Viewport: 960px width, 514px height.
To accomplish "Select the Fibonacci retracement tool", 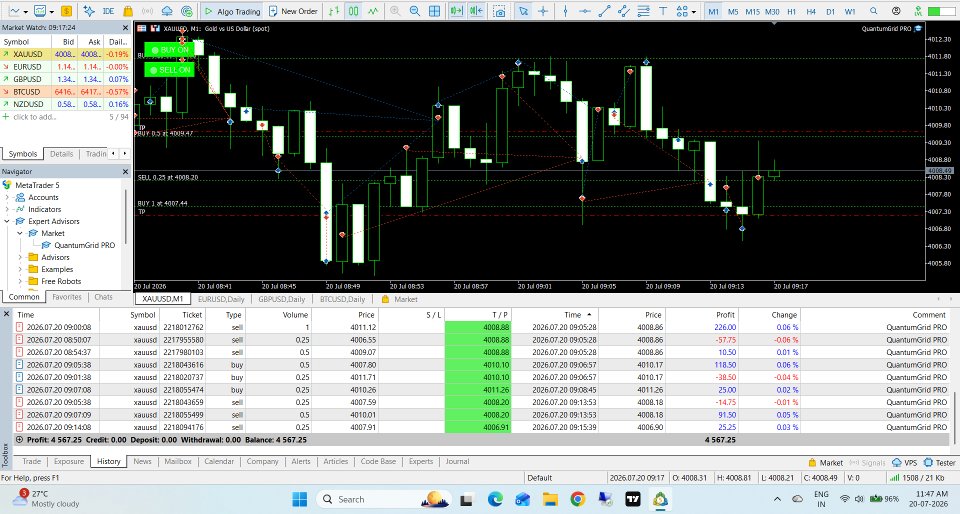I will coord(643,11).
